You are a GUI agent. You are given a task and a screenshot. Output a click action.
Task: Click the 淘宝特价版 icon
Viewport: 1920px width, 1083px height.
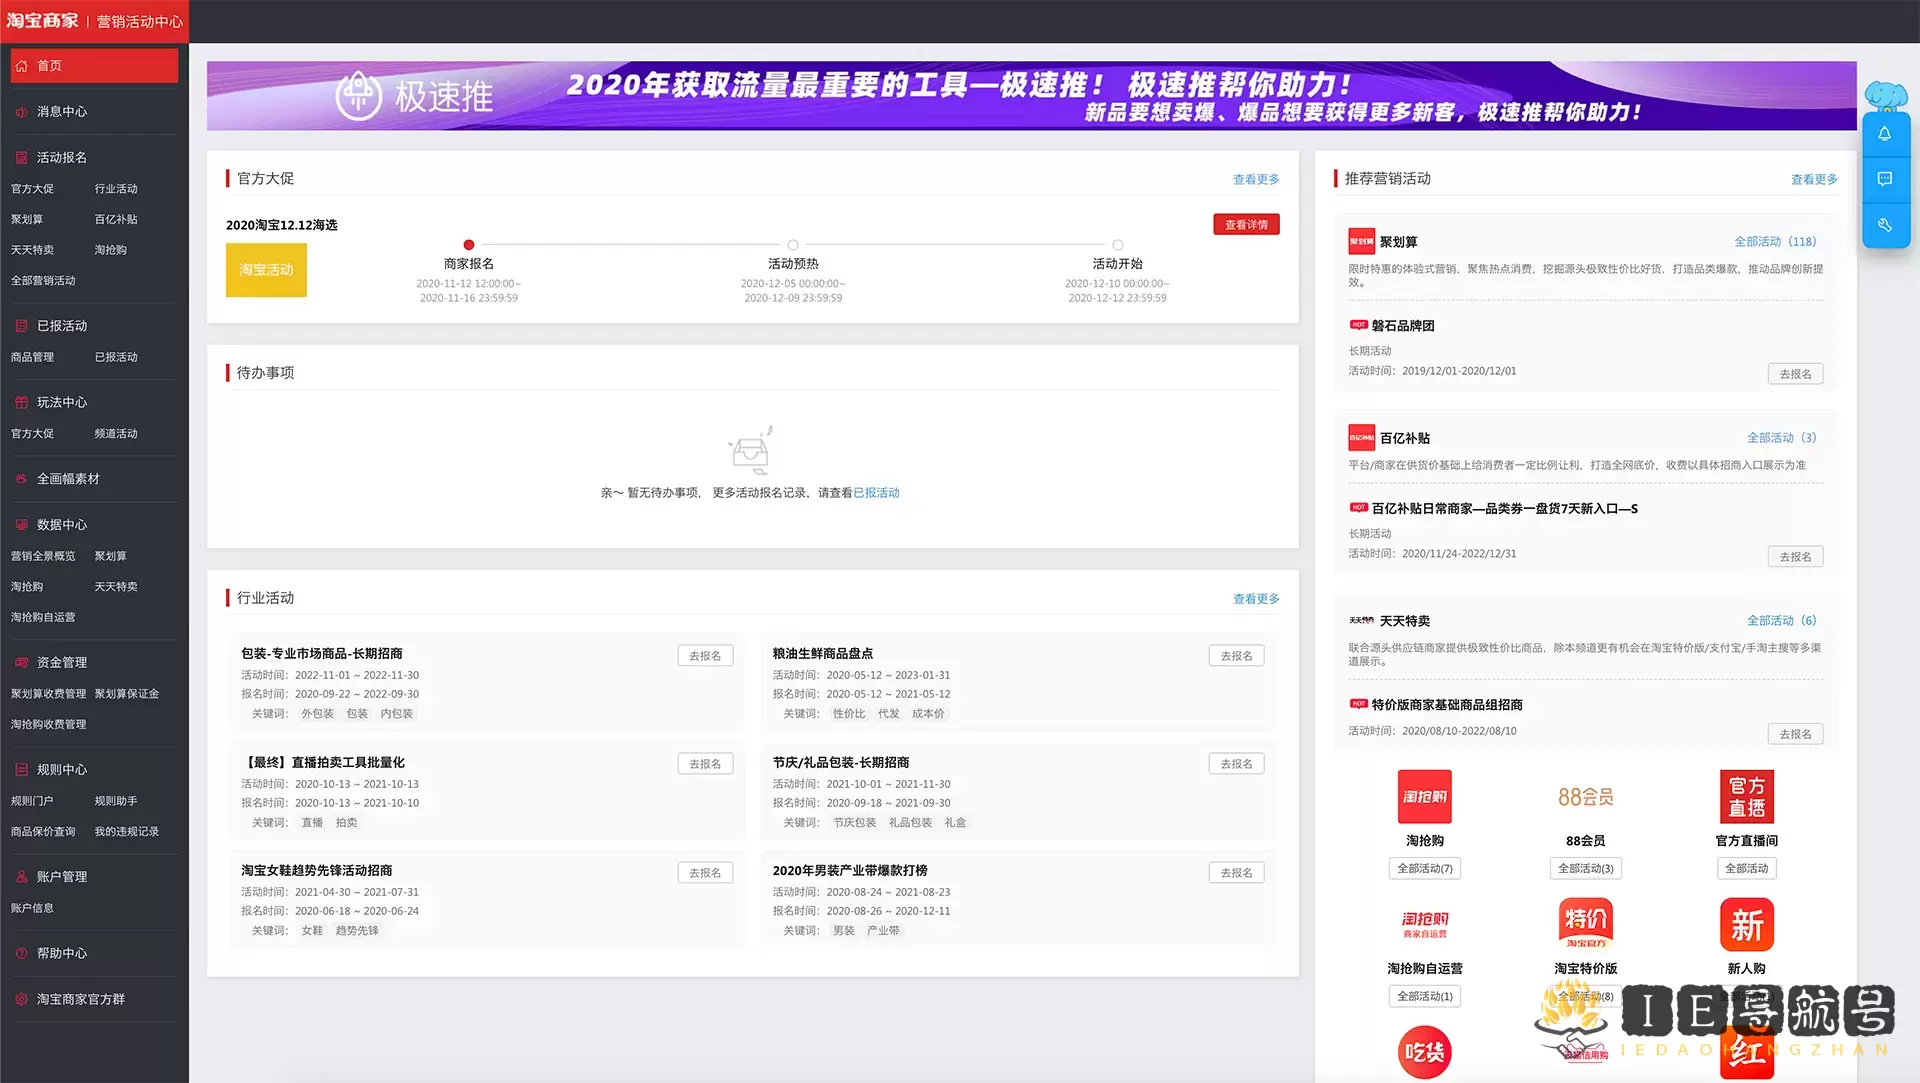(1585, 923)
